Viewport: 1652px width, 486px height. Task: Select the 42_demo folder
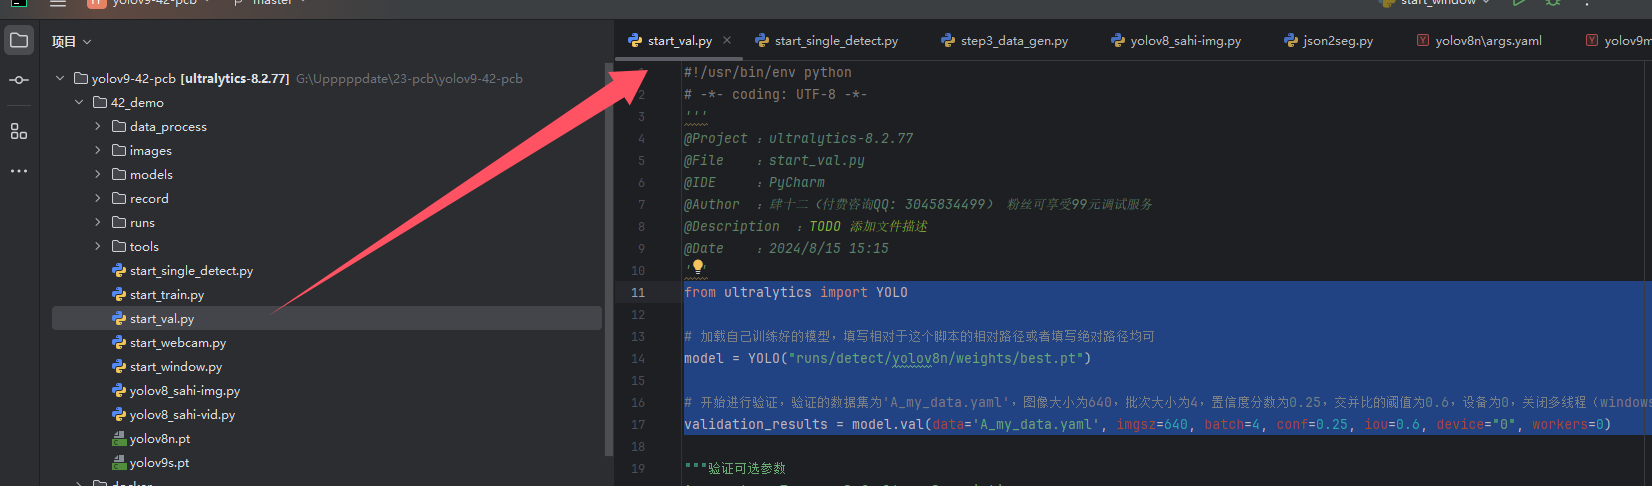pos(137,102)
